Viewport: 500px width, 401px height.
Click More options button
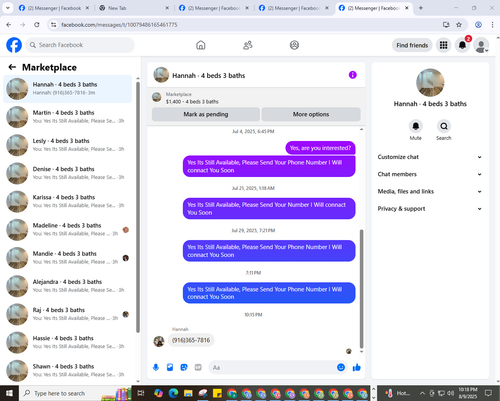[311, 114]
